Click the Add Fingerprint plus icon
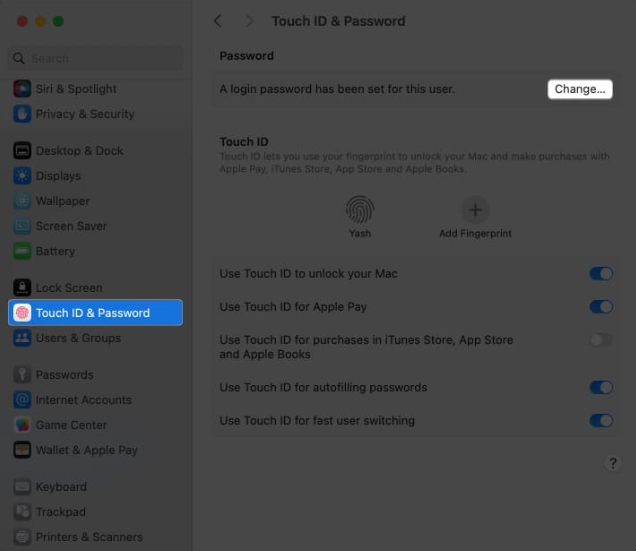The width and height of the screenshot is (636, 551). tap(475, 209)
